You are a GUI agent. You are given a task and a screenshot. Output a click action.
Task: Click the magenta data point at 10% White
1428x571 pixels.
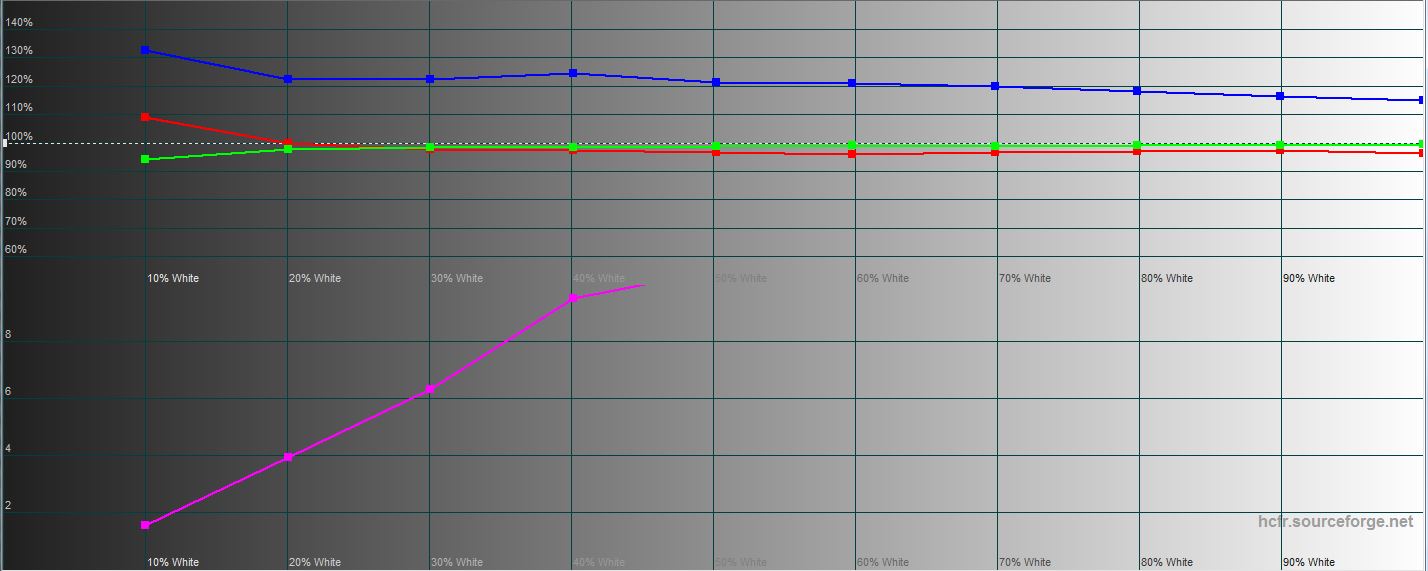[145, 525]
